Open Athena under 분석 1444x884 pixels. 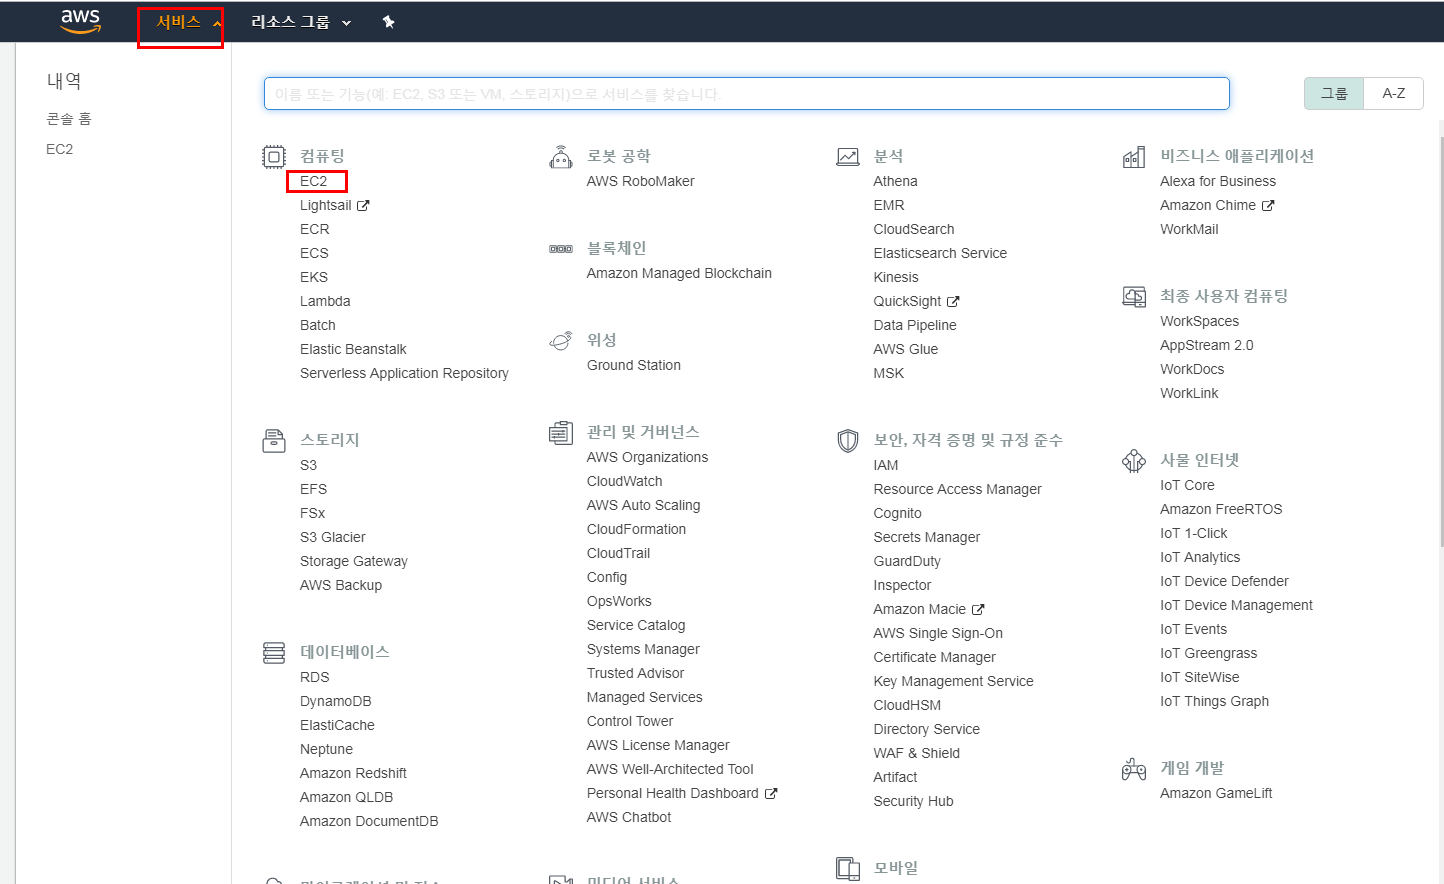point(895,181)
